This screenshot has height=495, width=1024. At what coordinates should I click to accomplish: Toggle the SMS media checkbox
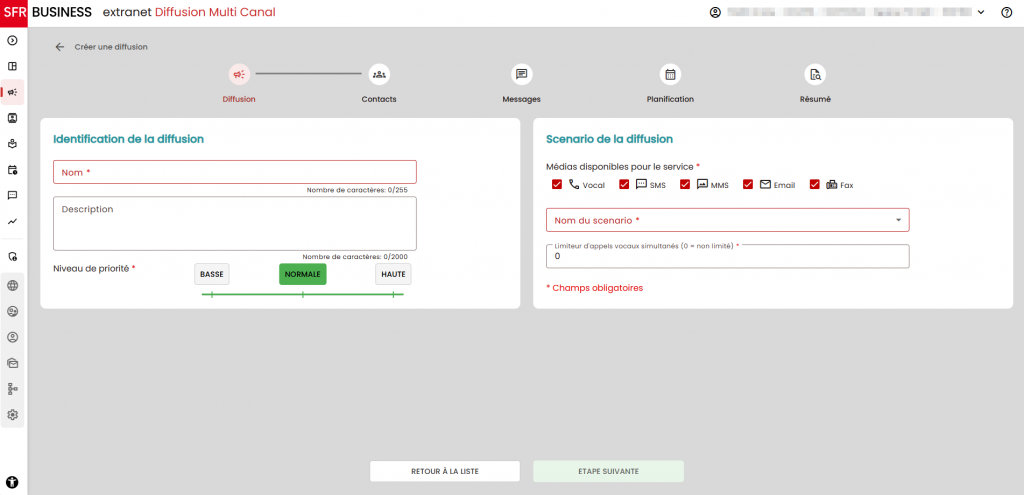(x=624, y=185)
